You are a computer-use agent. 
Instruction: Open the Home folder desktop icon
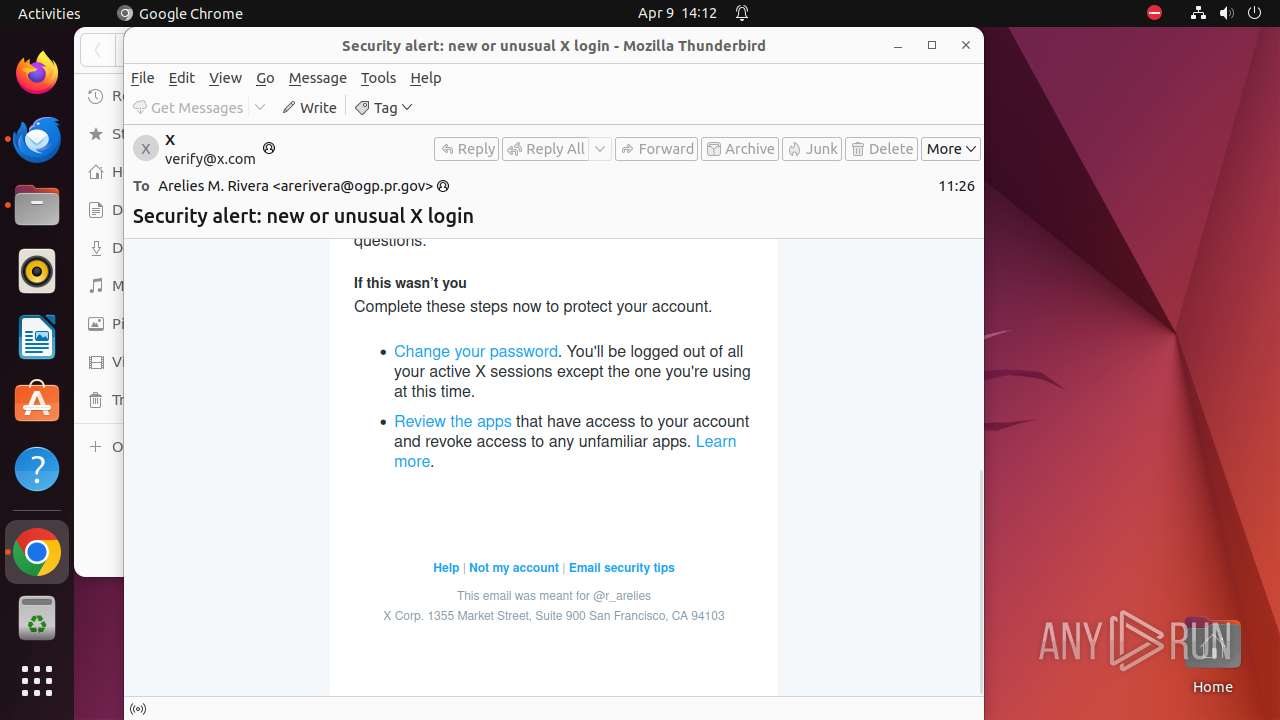pyautogui.click(x=1212, y=654)
